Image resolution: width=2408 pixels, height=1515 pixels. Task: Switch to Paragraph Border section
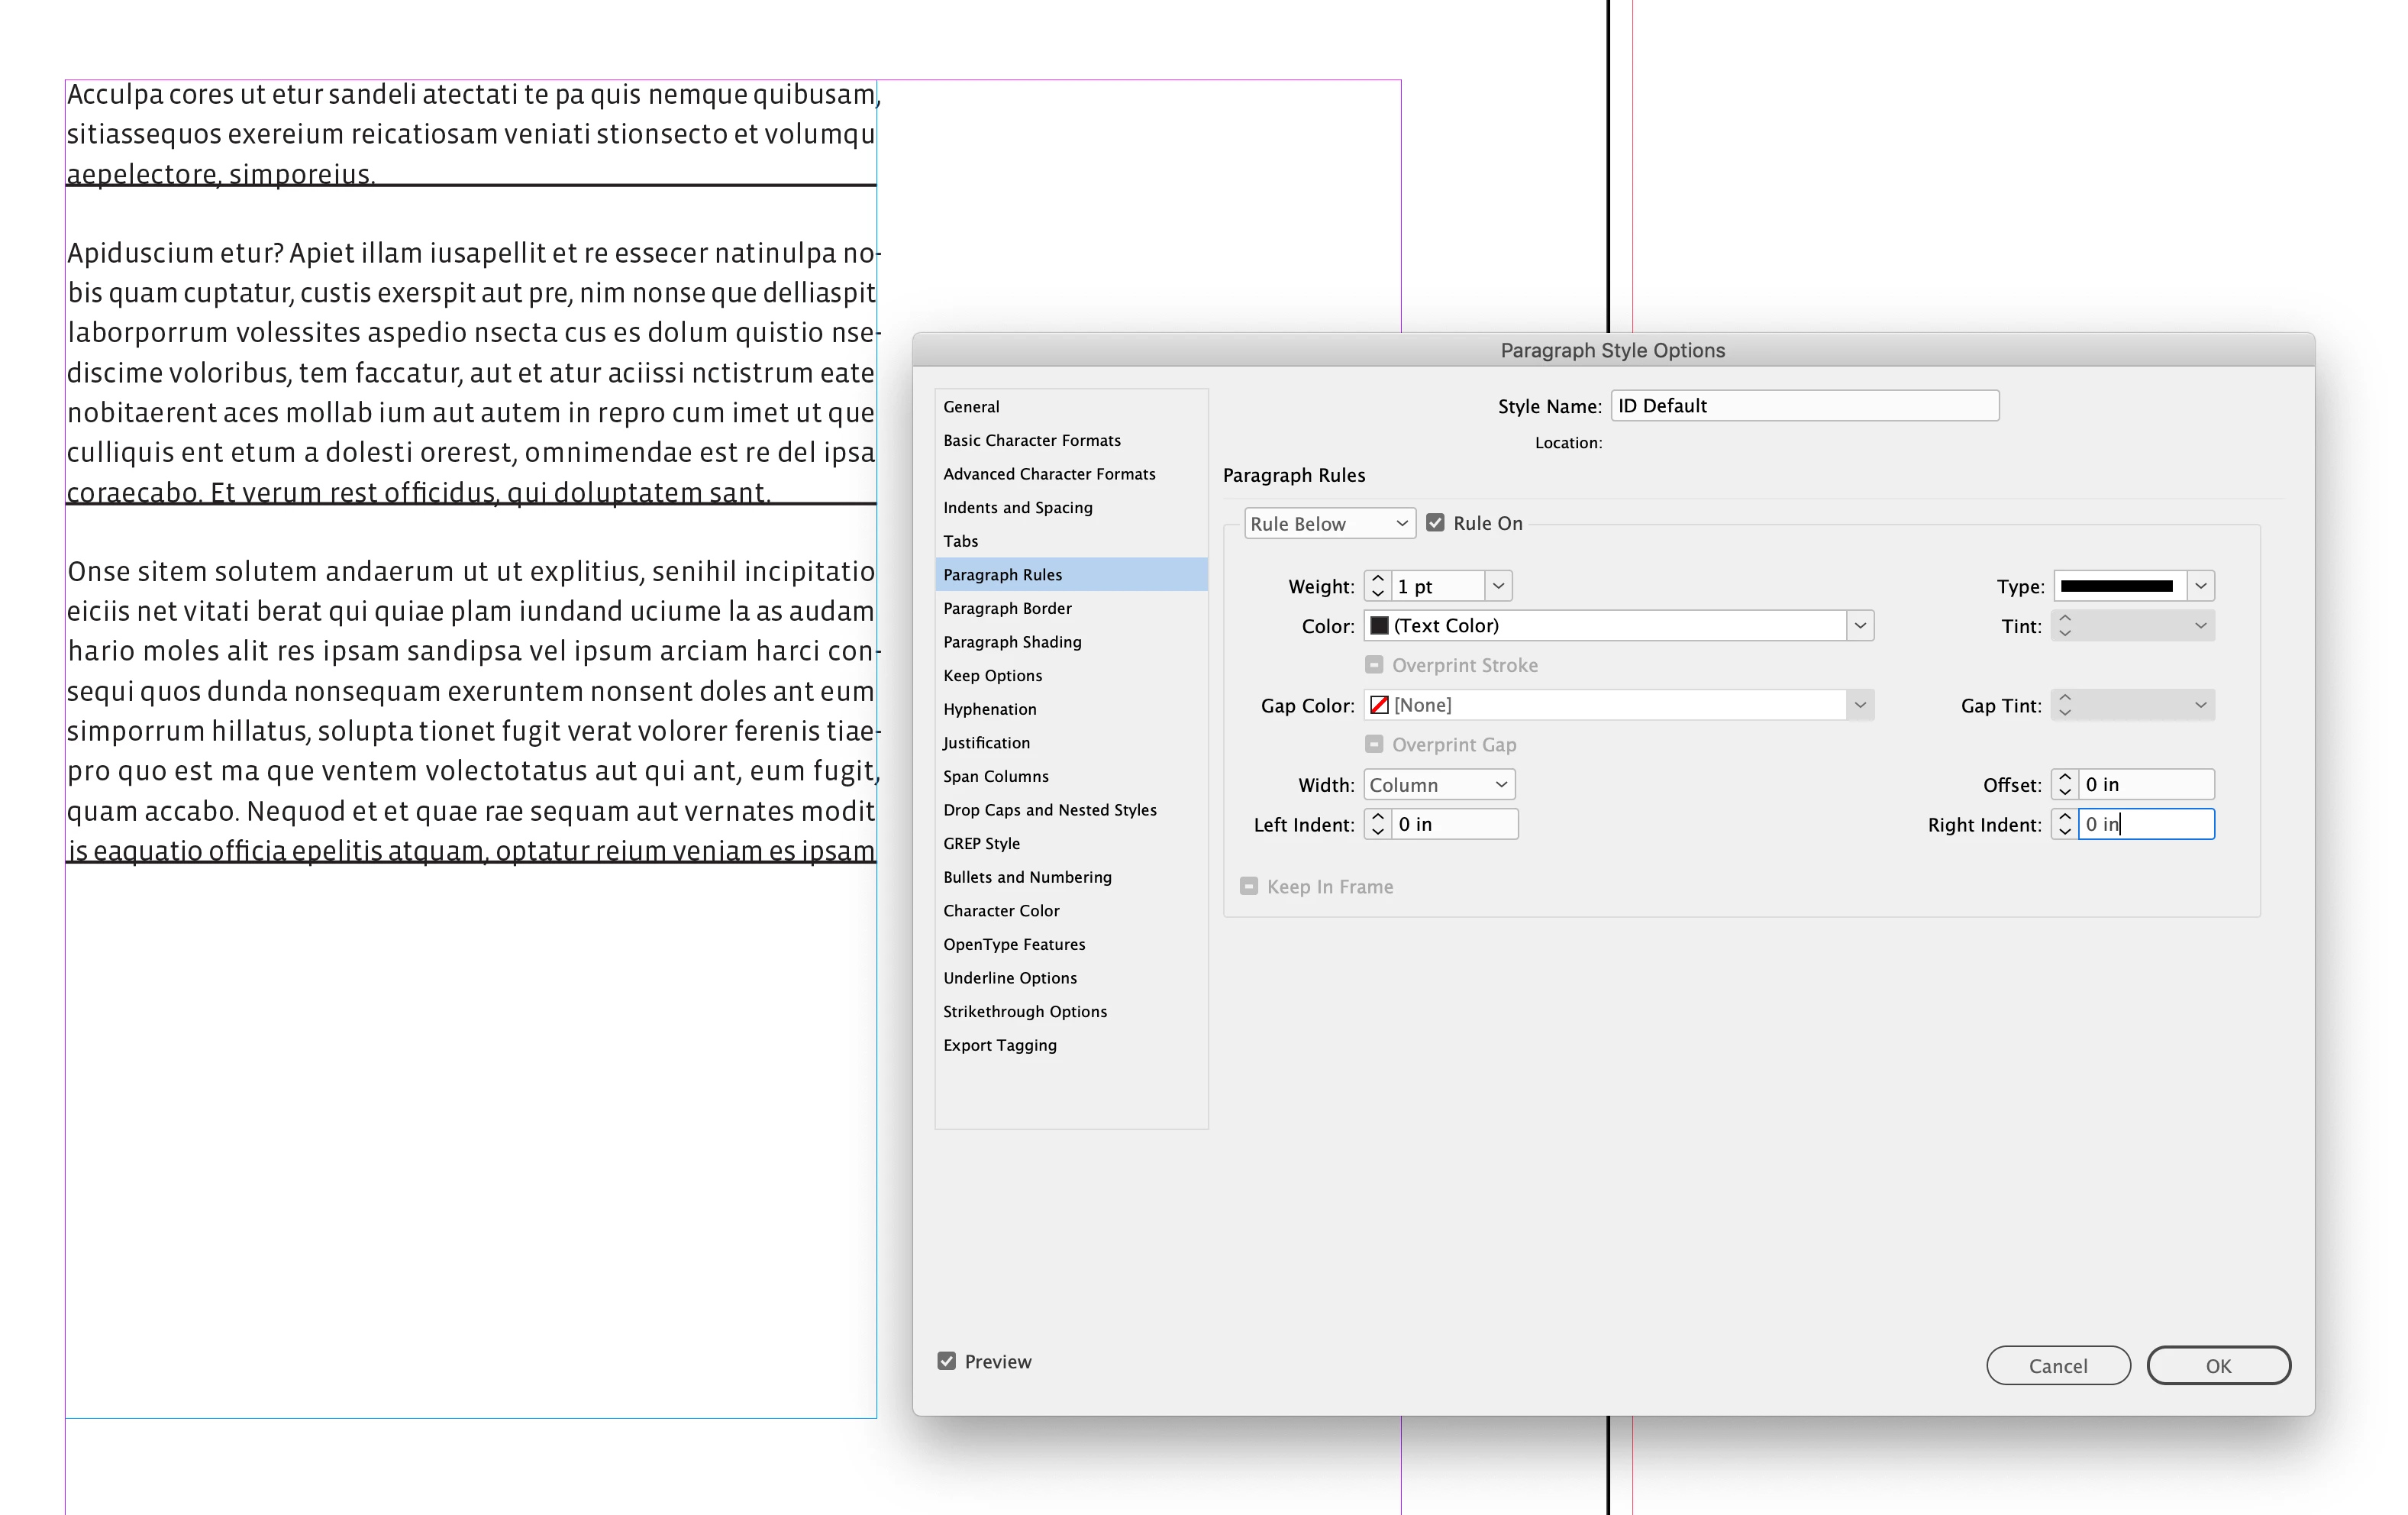(1006, 608)
